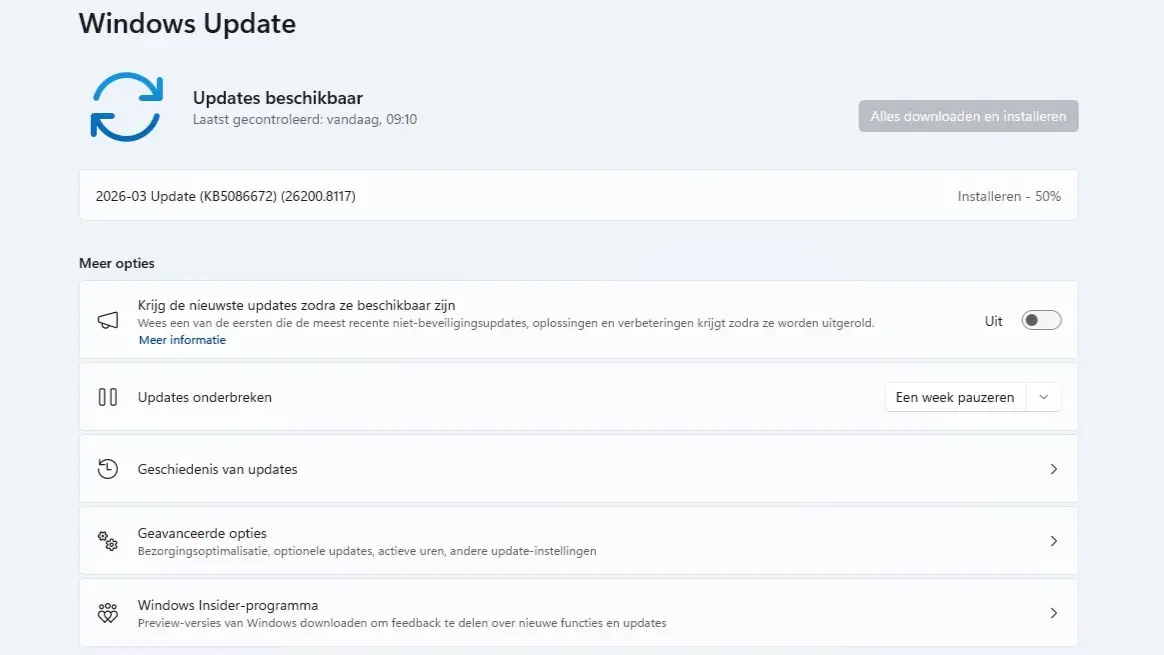
Task: Click the blue Windows Update sync icon
Action: pos(126,106)
